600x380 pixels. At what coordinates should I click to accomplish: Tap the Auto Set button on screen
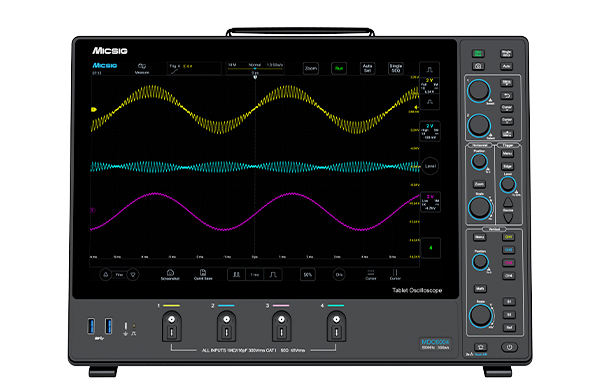tap(367, 68)
